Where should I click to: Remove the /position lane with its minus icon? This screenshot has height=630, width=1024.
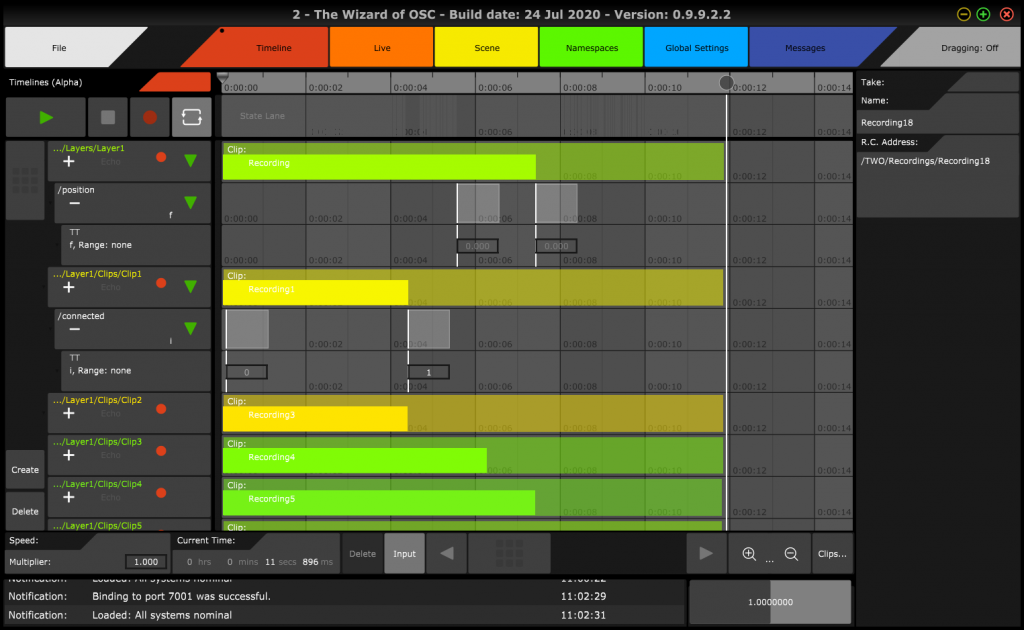(74, 203)
